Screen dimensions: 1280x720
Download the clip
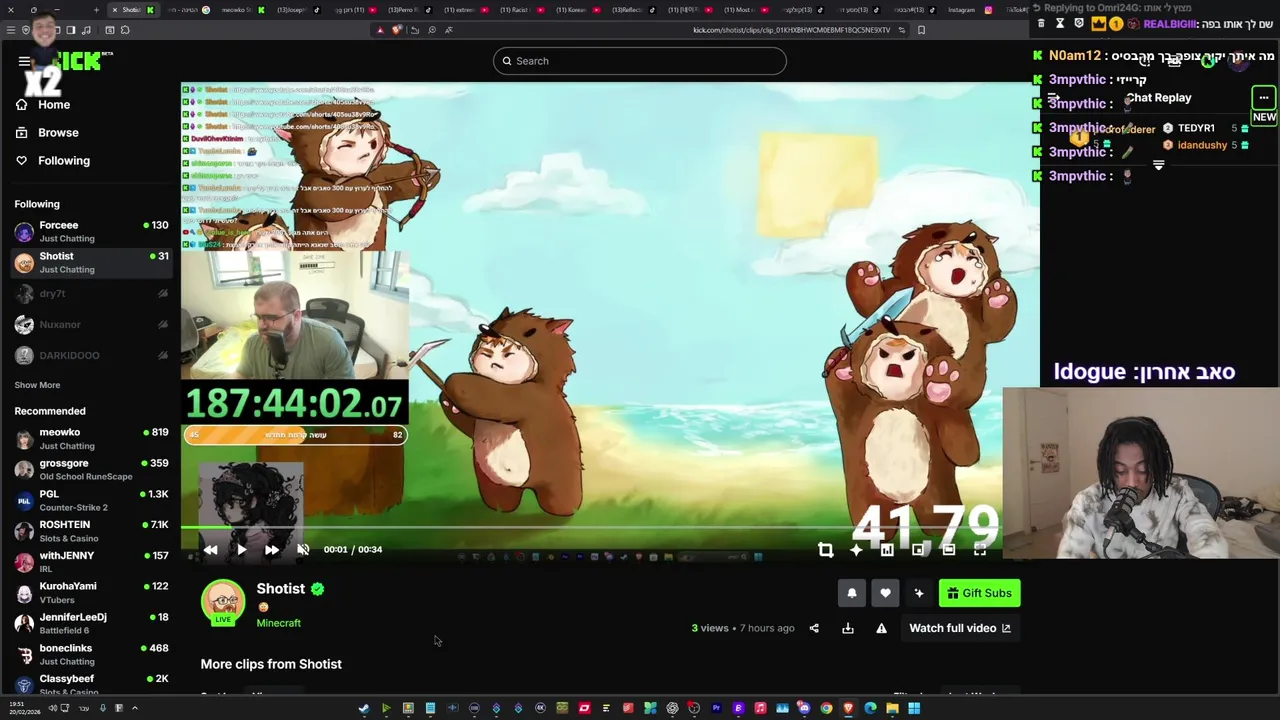coord(848,628)
